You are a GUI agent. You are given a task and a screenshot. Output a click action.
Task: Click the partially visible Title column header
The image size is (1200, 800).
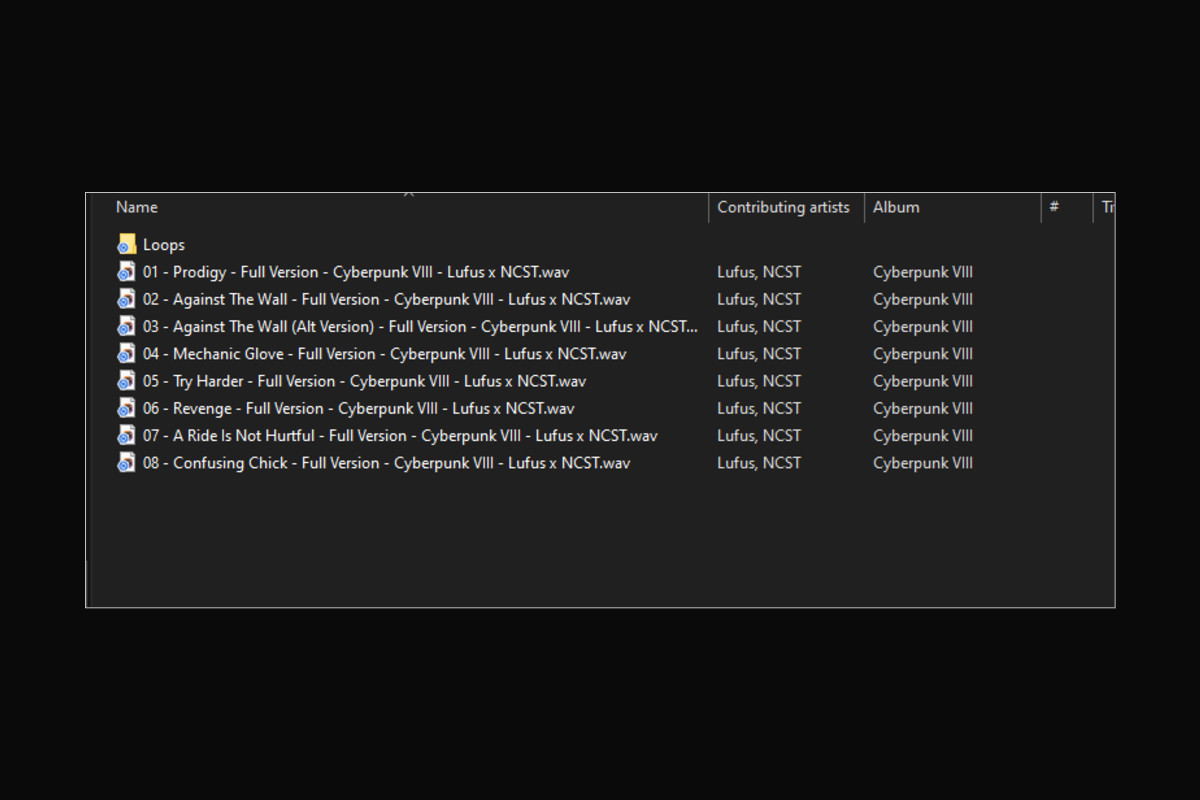coord(1106,207)
